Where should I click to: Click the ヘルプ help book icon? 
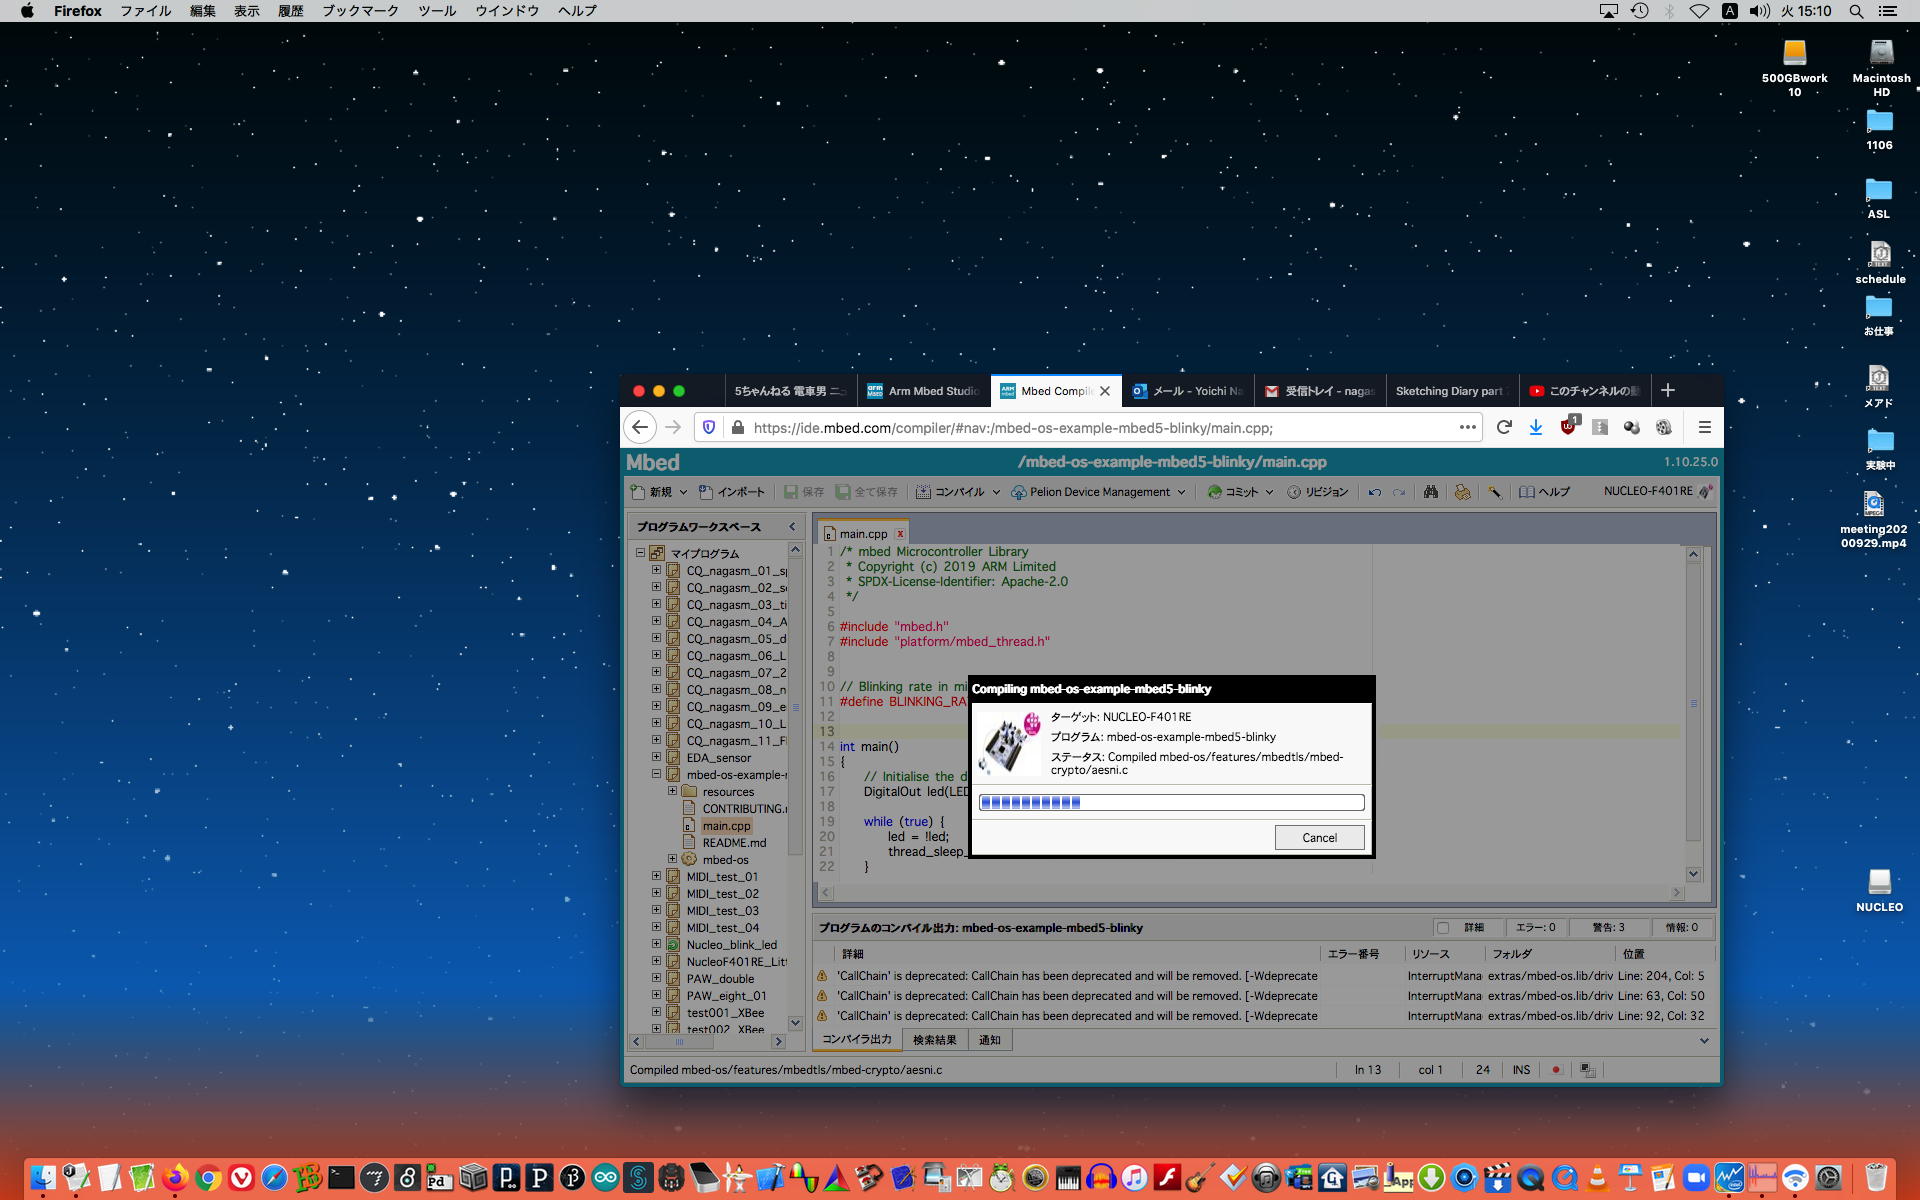1527,492
